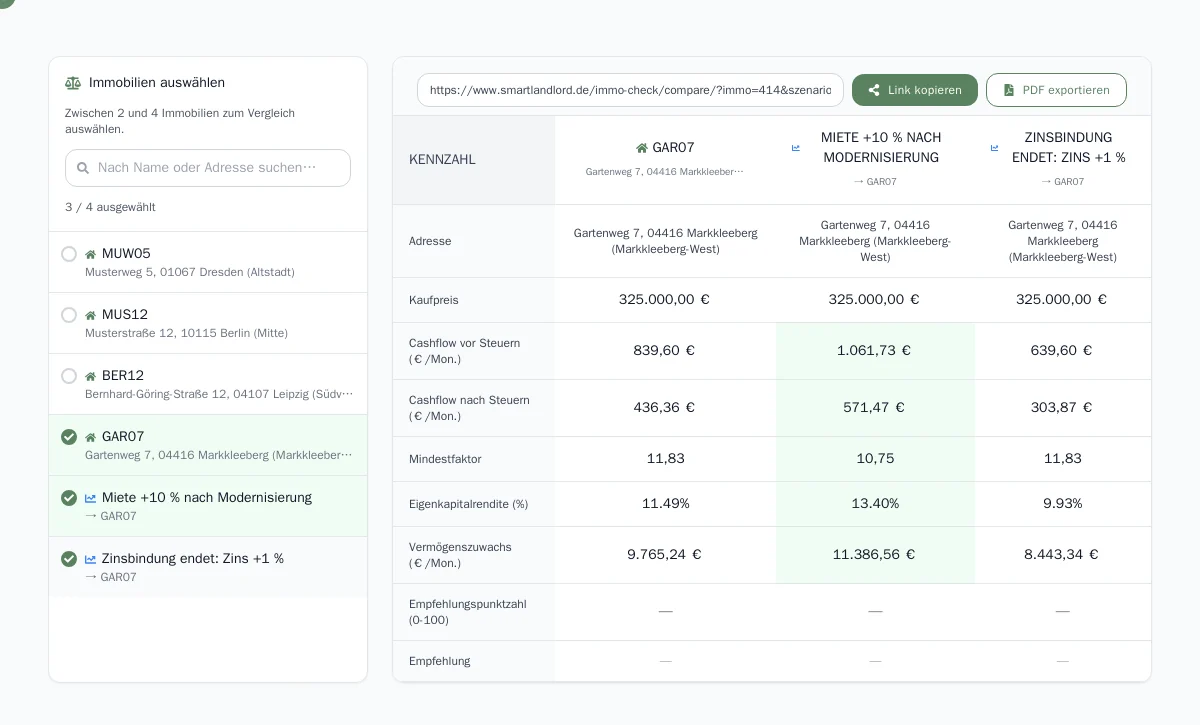This screenshot has height=725, width=1200.
Task: Click the house icon next to MUW05
Action: click(91, 254)
